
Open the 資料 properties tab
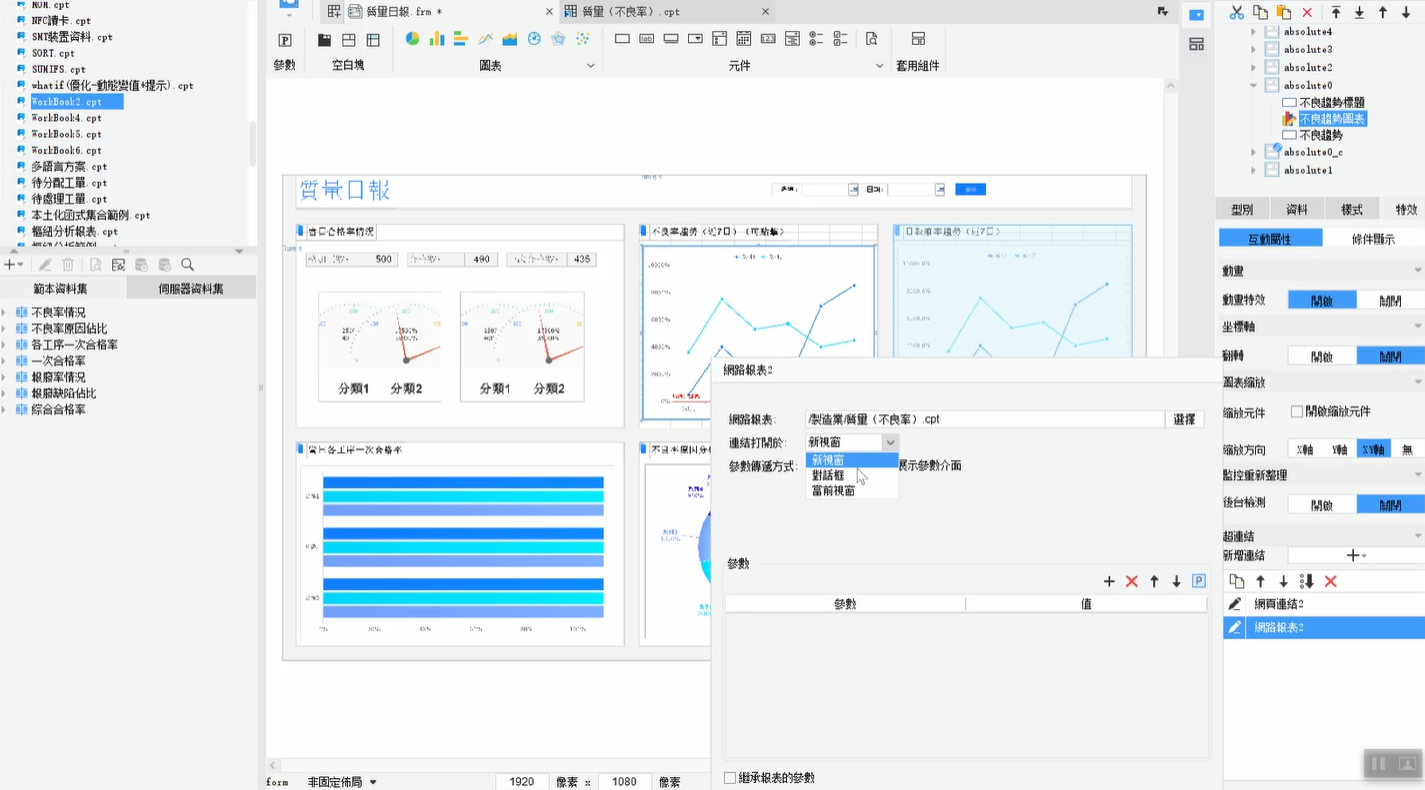[1297, 210]
